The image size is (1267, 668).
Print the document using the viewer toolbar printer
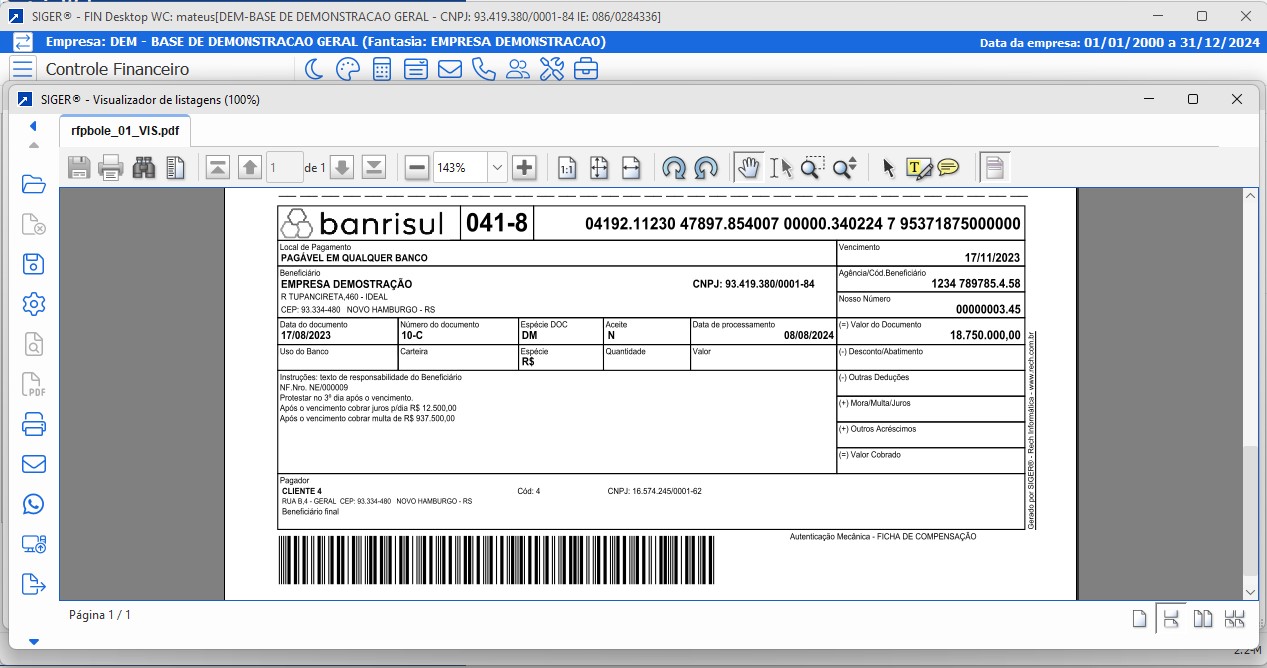pyautogui.click(x=111, y=168)
